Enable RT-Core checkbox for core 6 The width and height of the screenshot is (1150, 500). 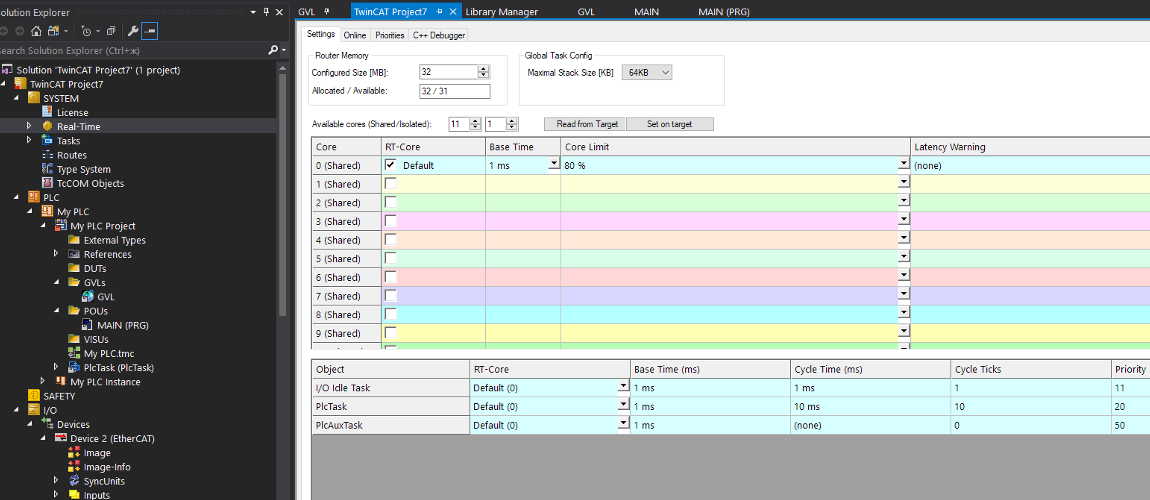[x=391, y=276]
